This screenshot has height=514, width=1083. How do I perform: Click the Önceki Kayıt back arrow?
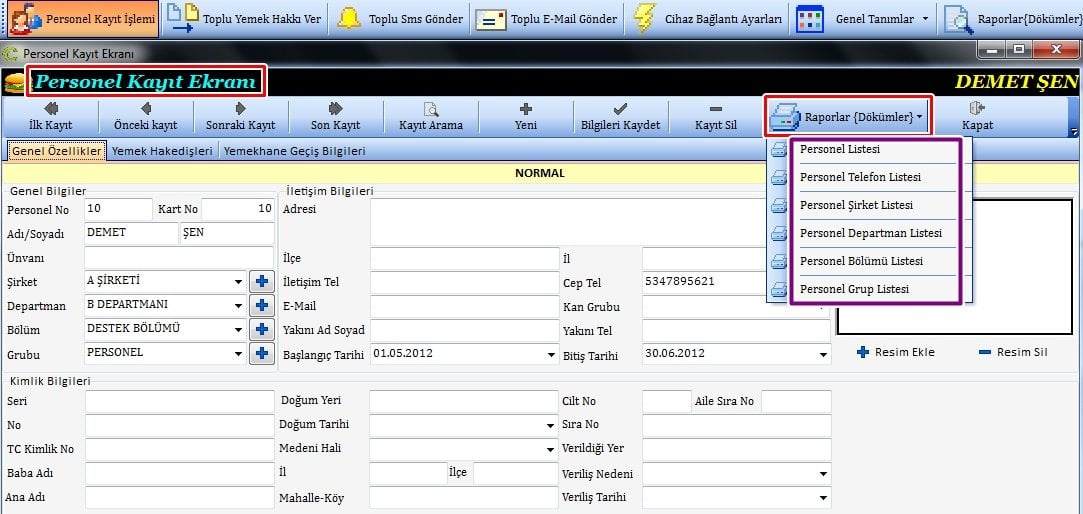[x=145, y=116]
